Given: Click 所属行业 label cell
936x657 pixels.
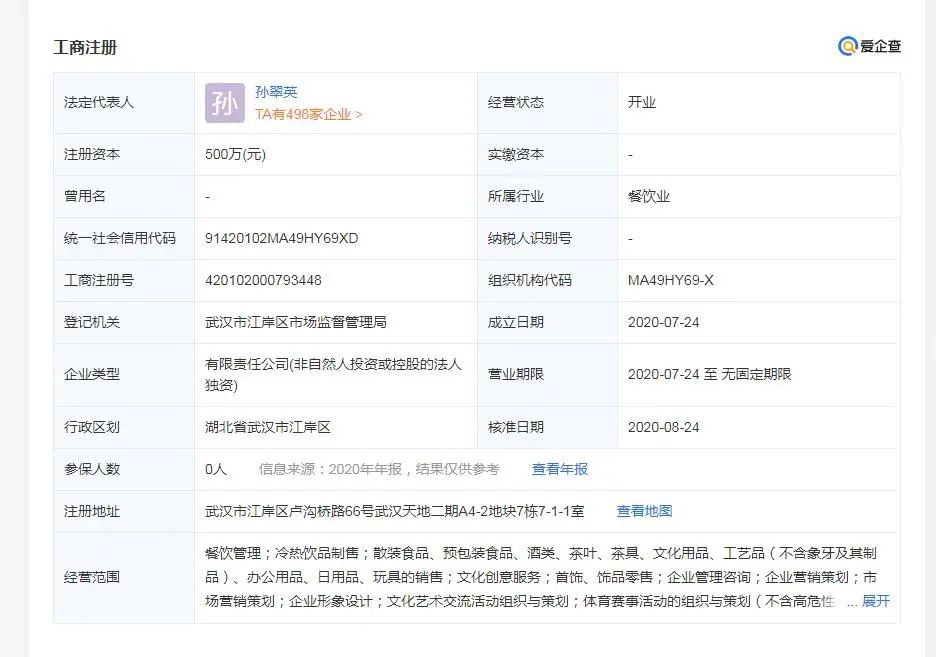Looking at the screenshot, I should click(547, 196).
